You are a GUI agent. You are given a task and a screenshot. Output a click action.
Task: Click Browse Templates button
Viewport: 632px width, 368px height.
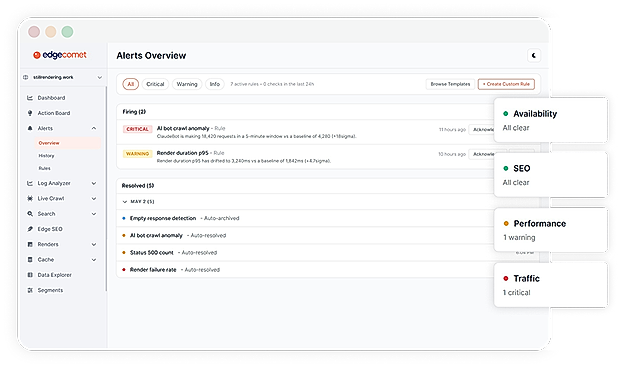450,84
